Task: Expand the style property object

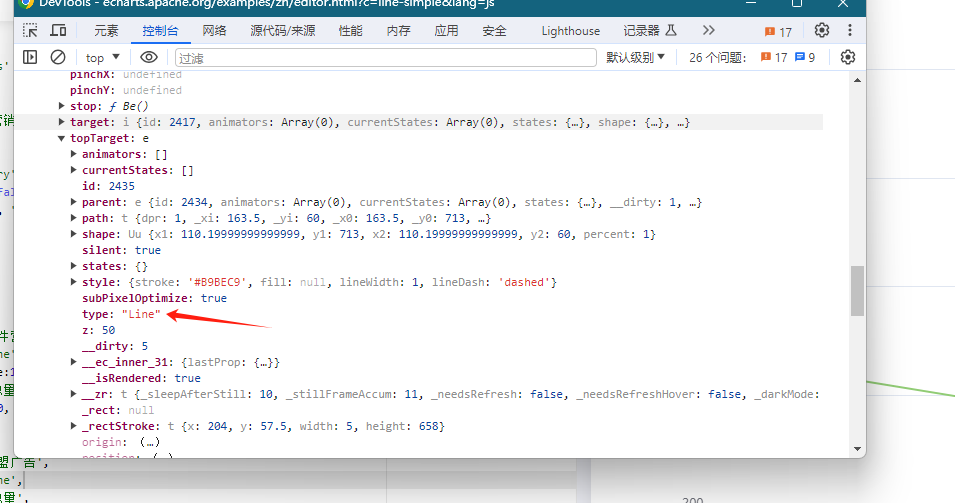Action: click(75, 282)
